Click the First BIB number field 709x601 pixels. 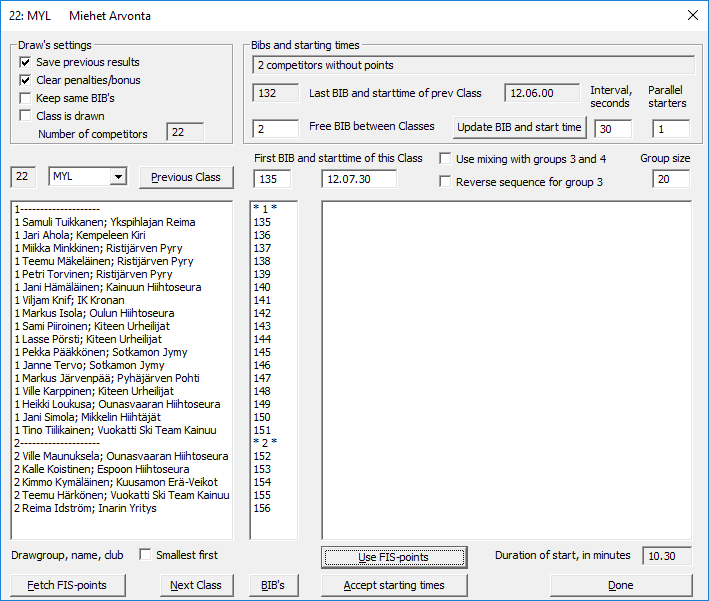(271, 179)
